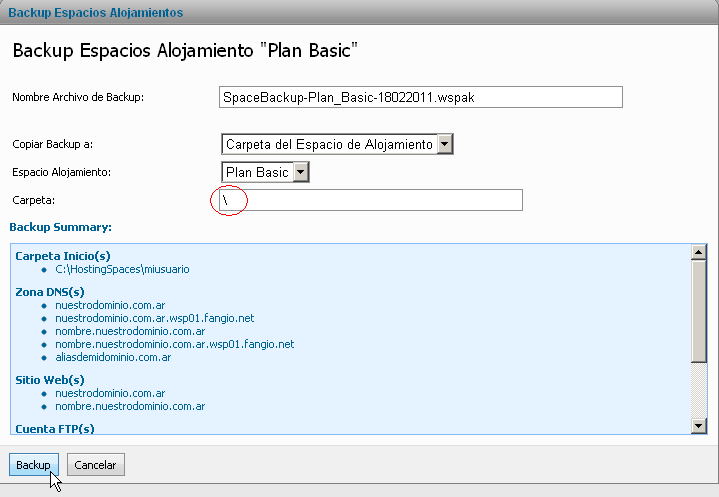This screenshot has height=497, width=719.
Task: Click the summary scrollbar down arrow
Action: [699, 426]
